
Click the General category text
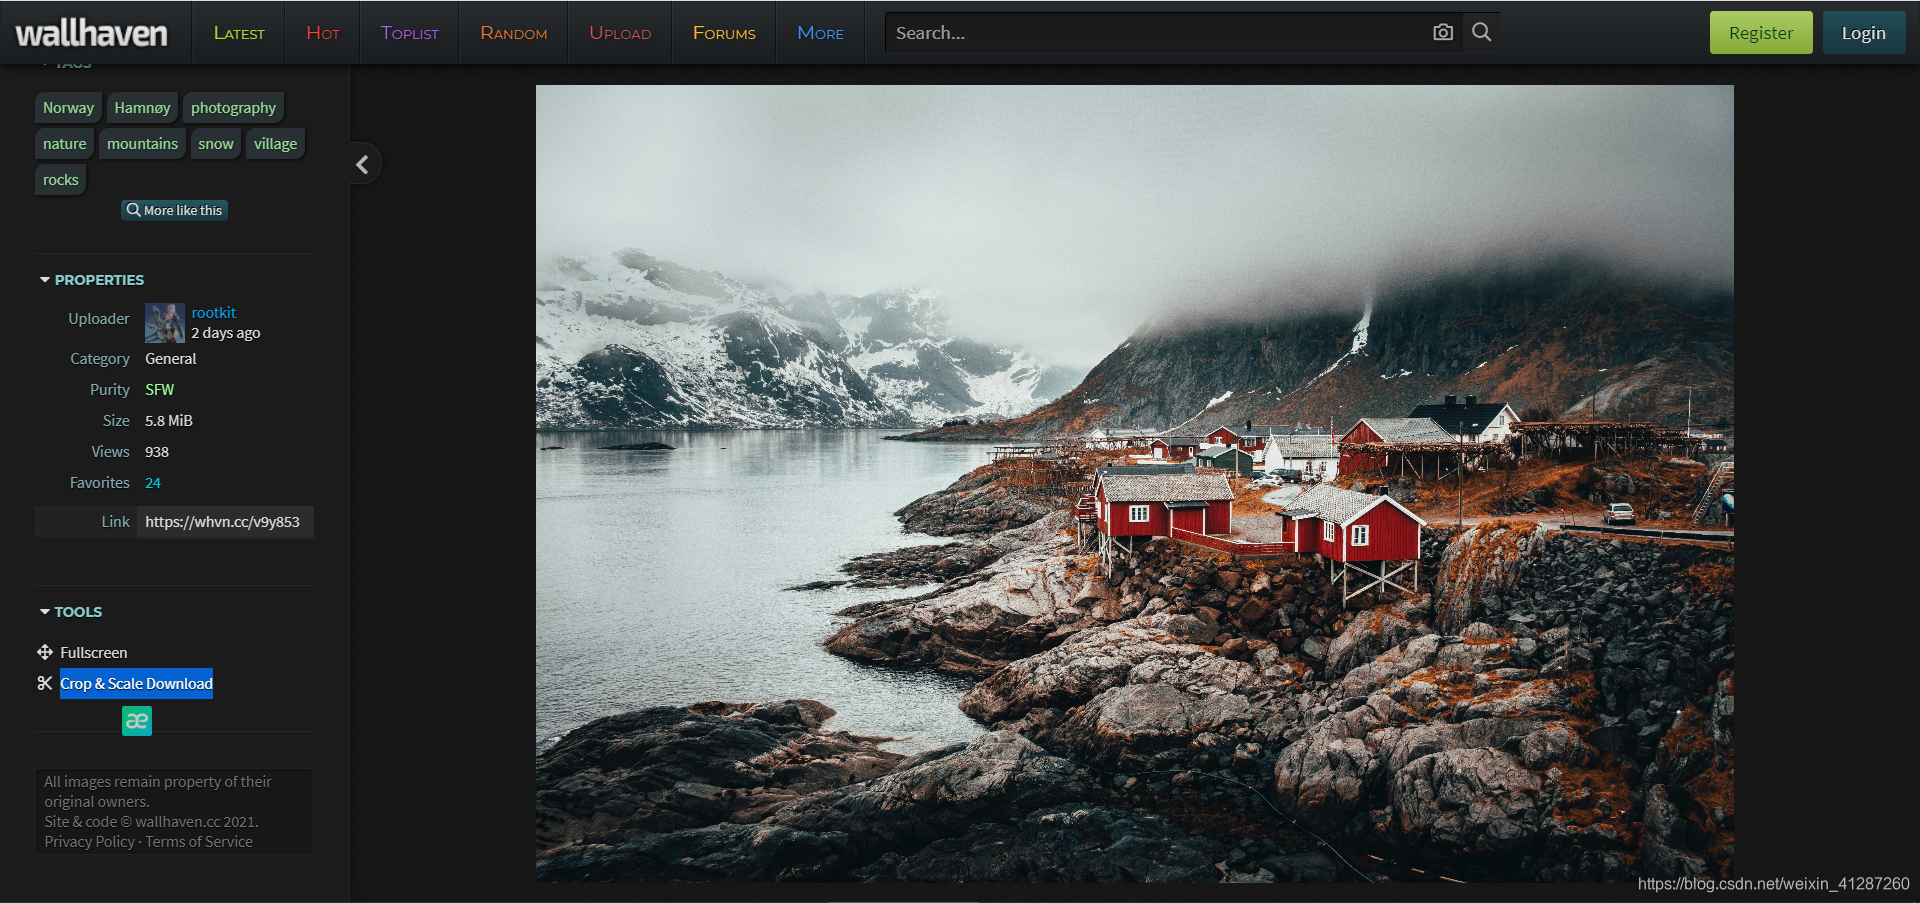(x=171, y=358)
